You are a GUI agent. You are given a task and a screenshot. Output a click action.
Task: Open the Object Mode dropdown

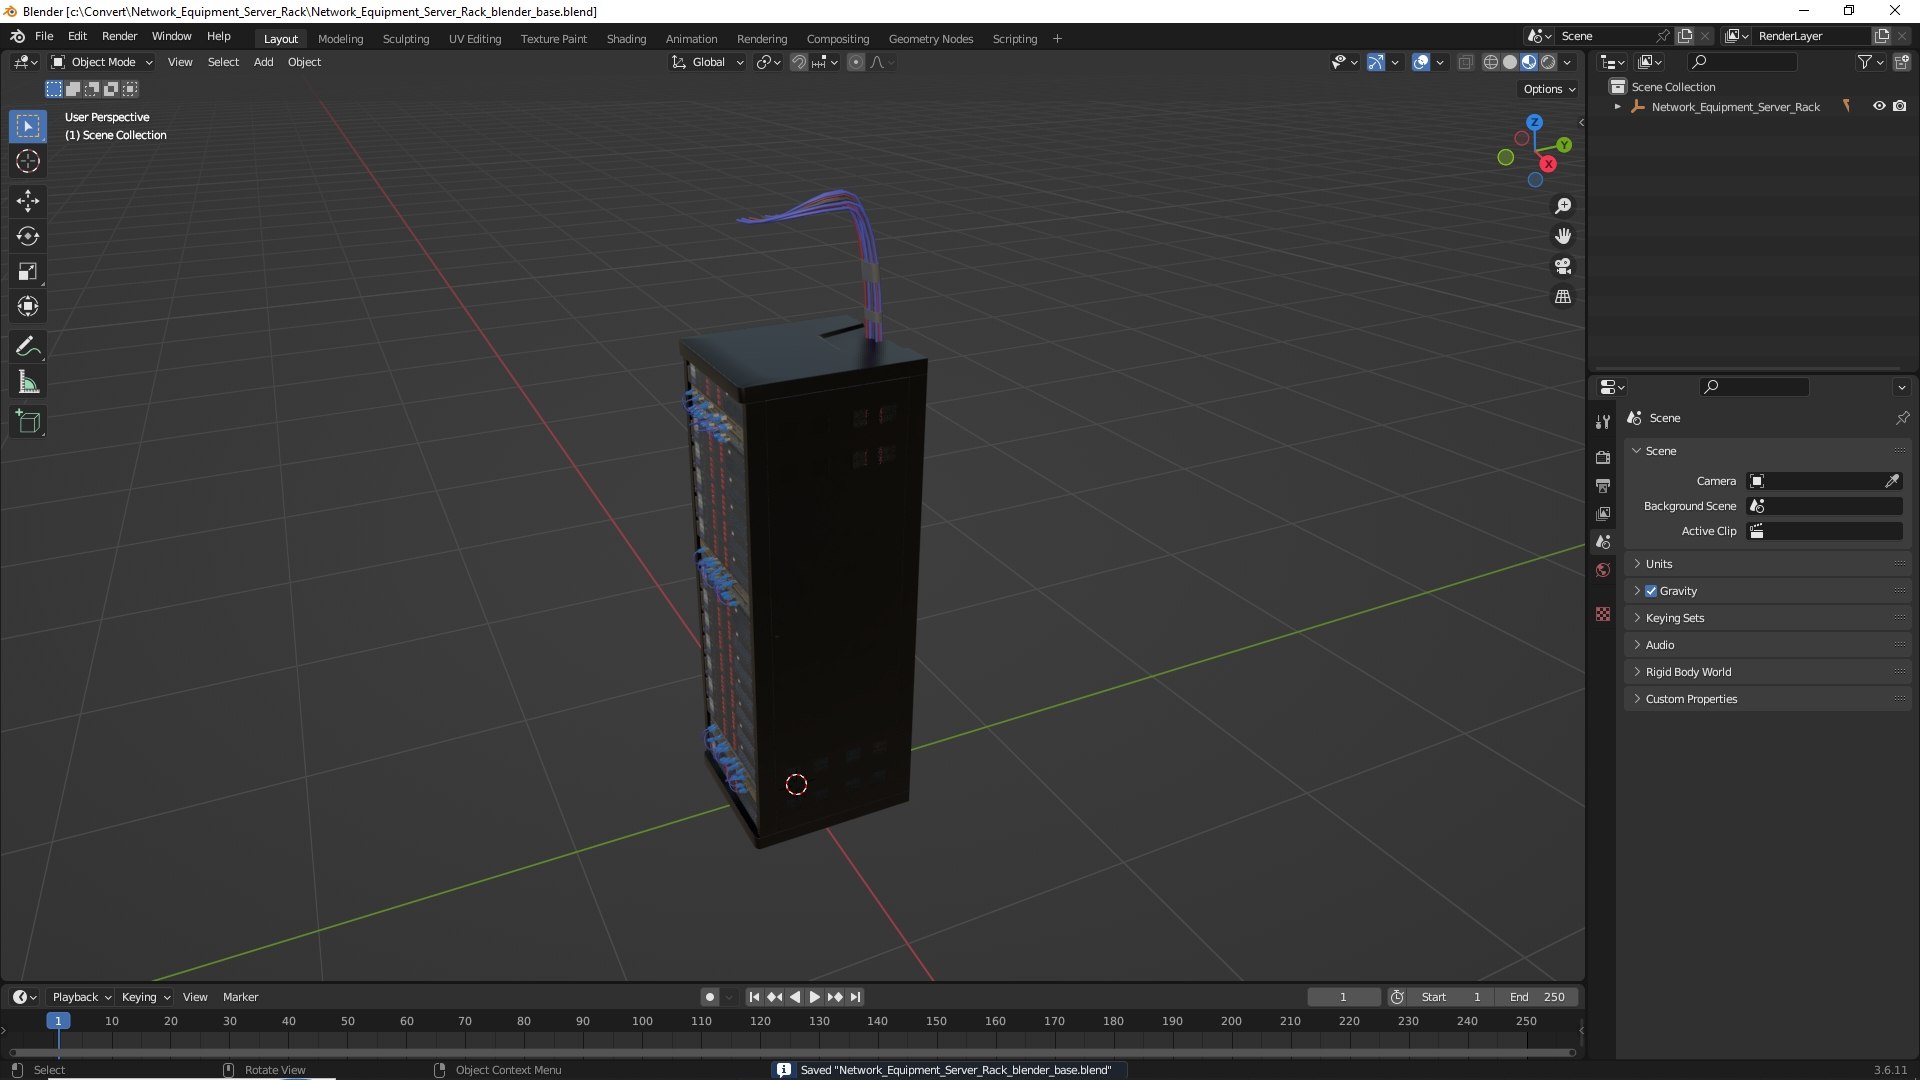pos(102,62)
